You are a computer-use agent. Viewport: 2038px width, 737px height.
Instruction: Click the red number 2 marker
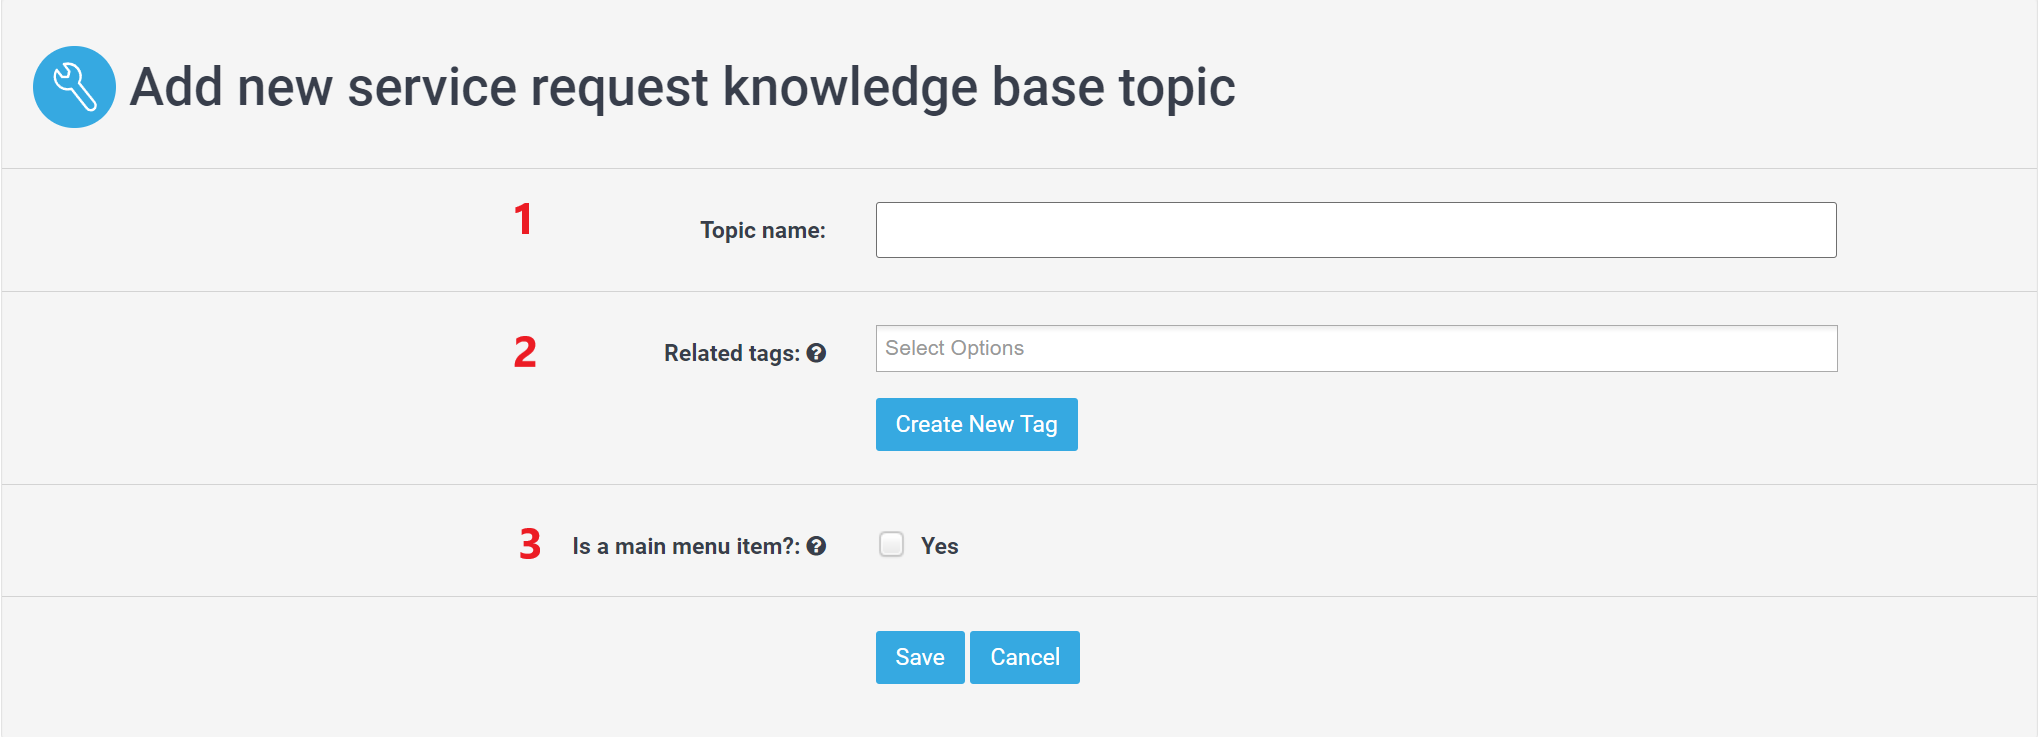[x=525, y=352]
